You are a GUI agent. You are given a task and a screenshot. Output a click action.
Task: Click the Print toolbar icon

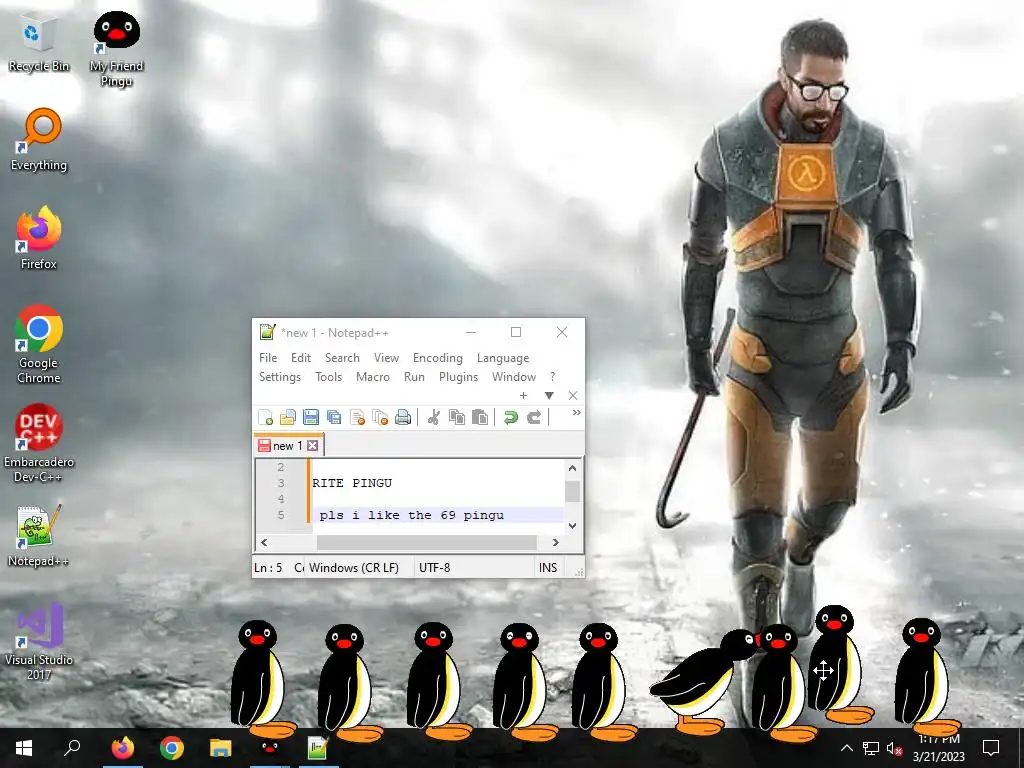[x=403, y=417]
